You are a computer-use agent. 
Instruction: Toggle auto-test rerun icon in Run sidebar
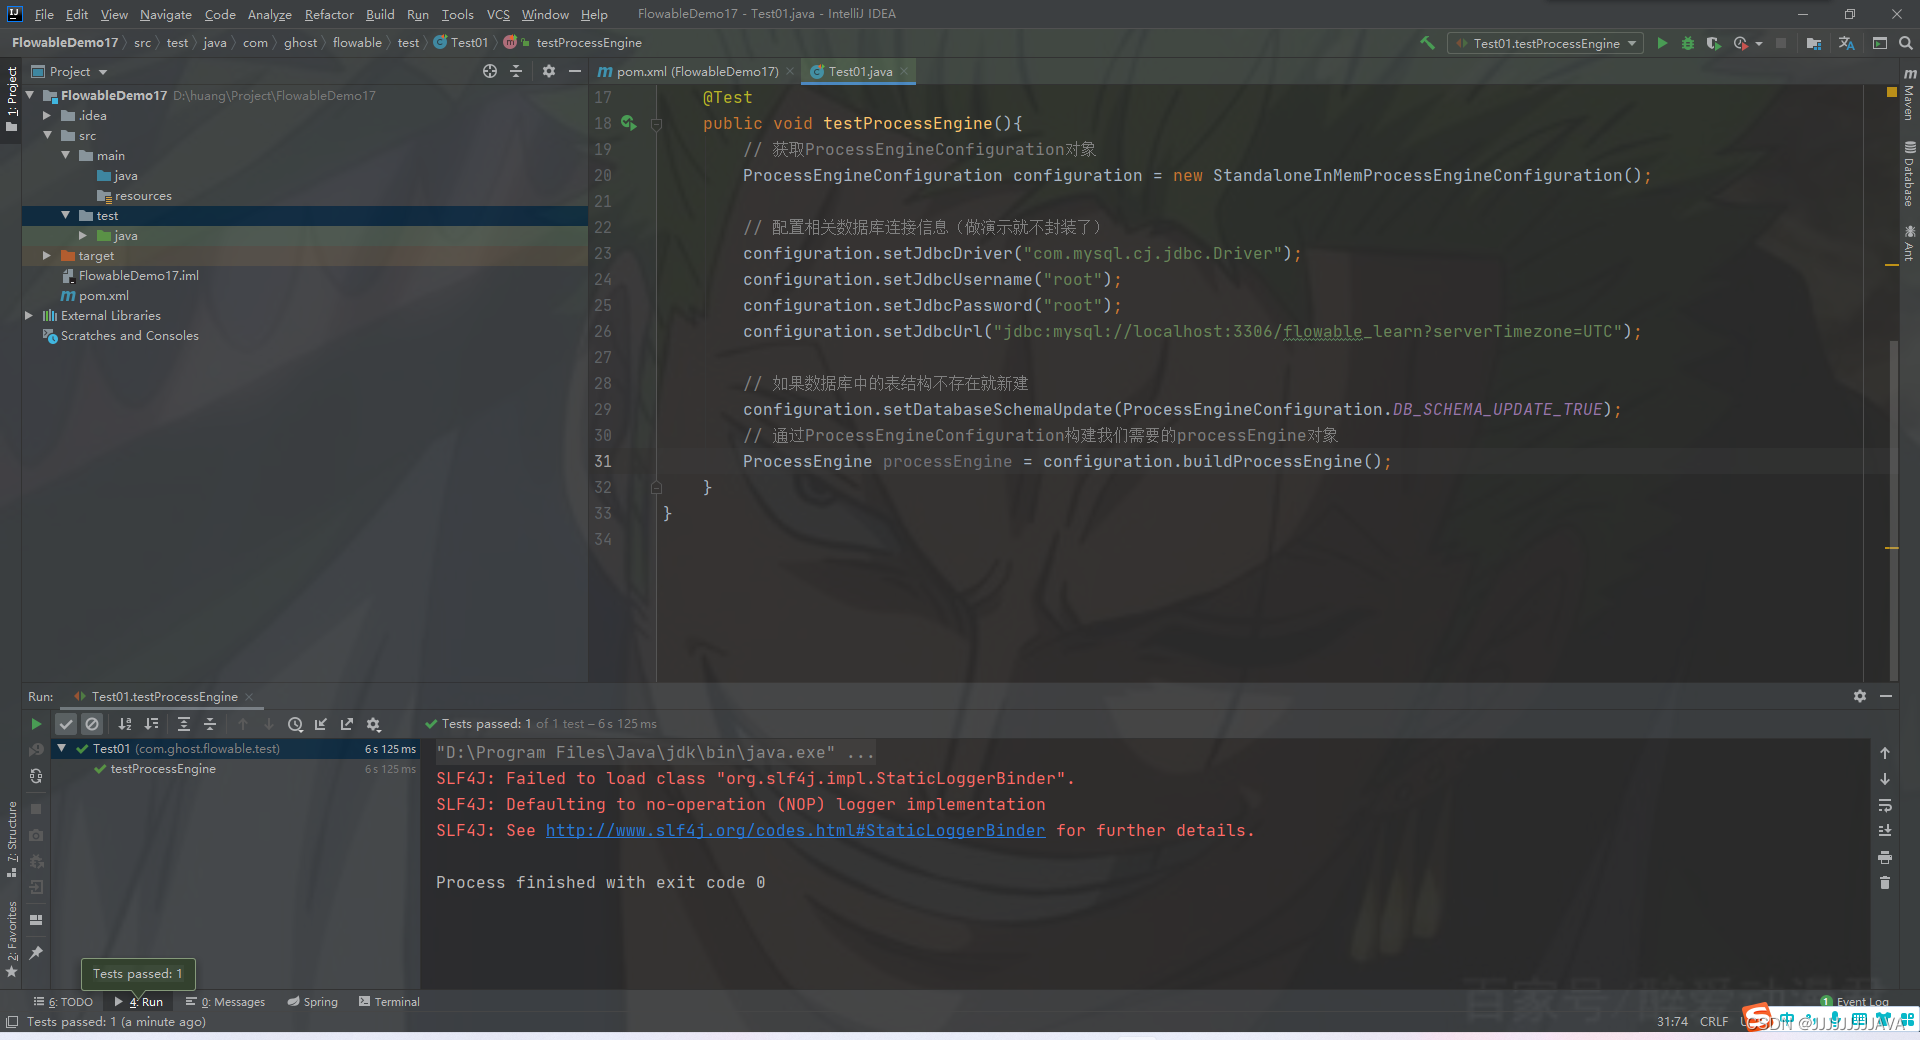tap(36, 776)
